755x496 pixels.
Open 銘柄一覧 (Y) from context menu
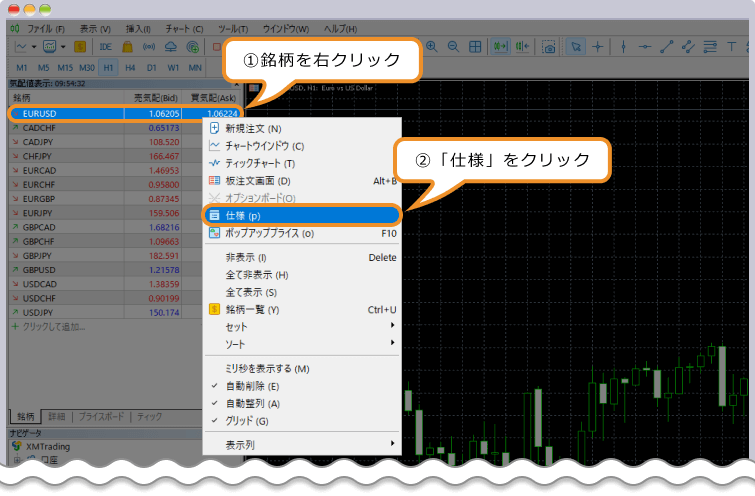(x=302, y=309)
